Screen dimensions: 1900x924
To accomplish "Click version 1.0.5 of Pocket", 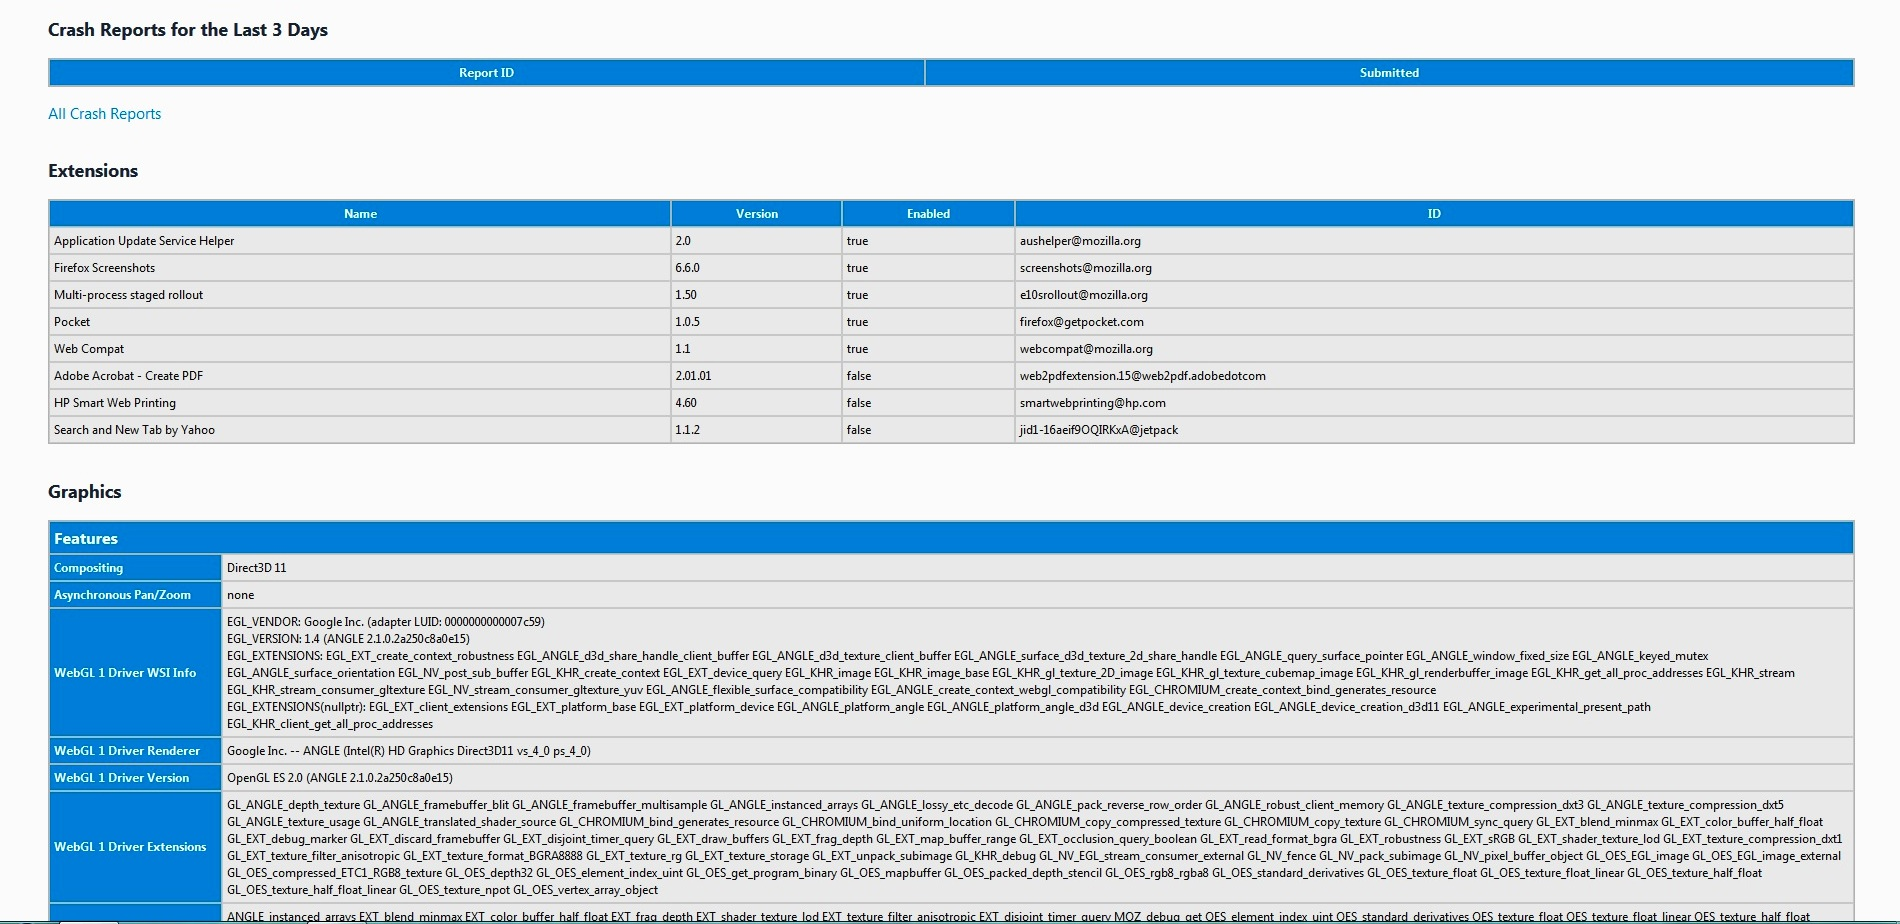I will [687, 322].
